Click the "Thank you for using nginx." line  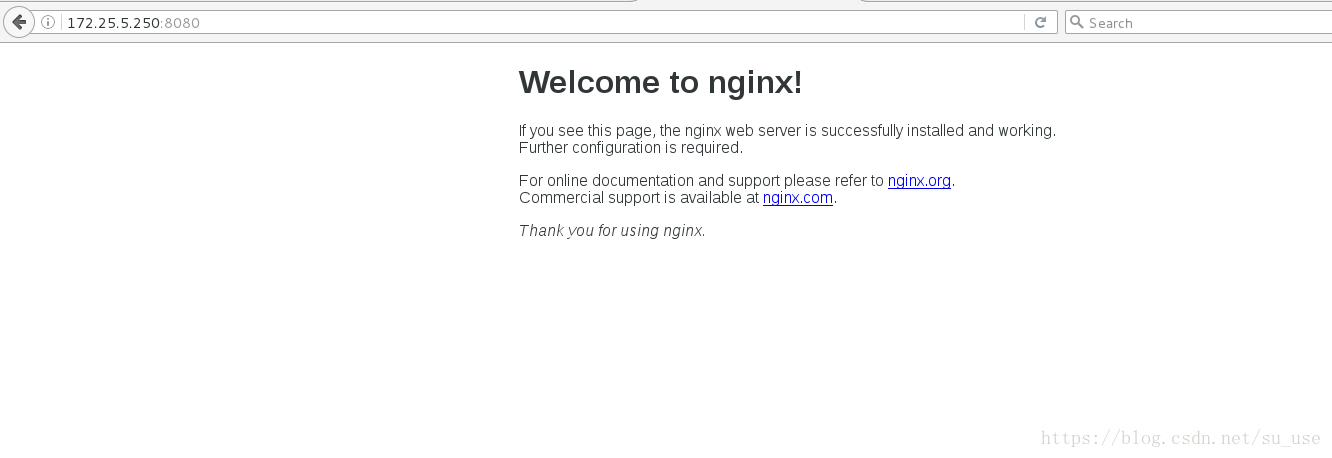click(x=612, y=231)
